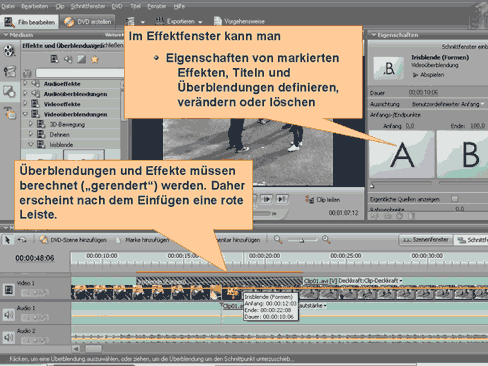Open the Bearbeiten menu
The height and width of the screenshot is (366, 488).
[x=35, y=6]
